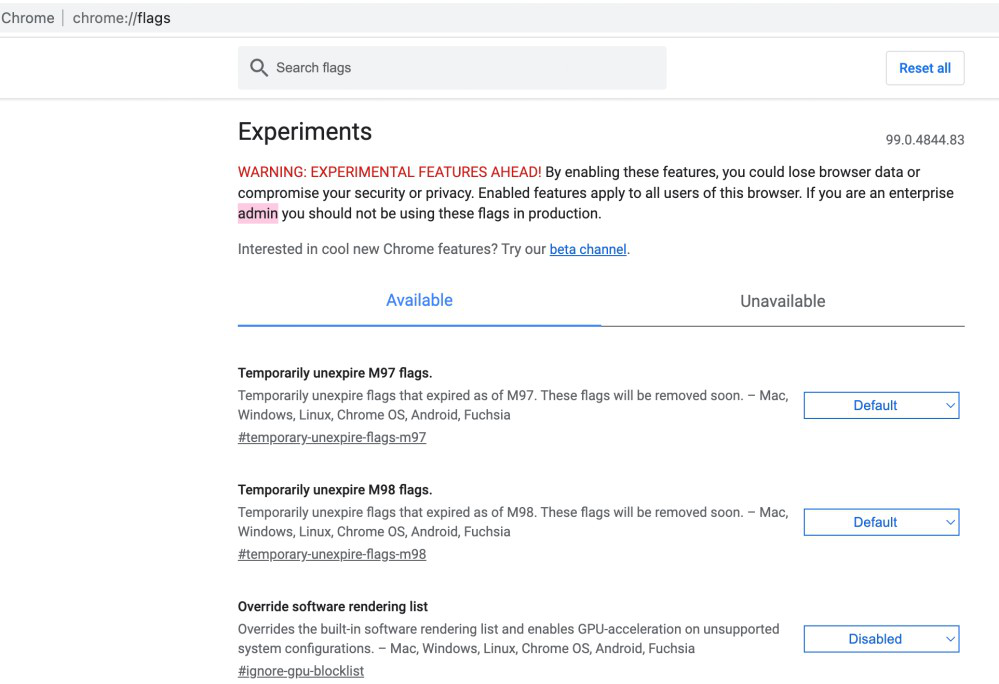
Task: Click the Experiments page heading
Action: click(x=304, y=131)
